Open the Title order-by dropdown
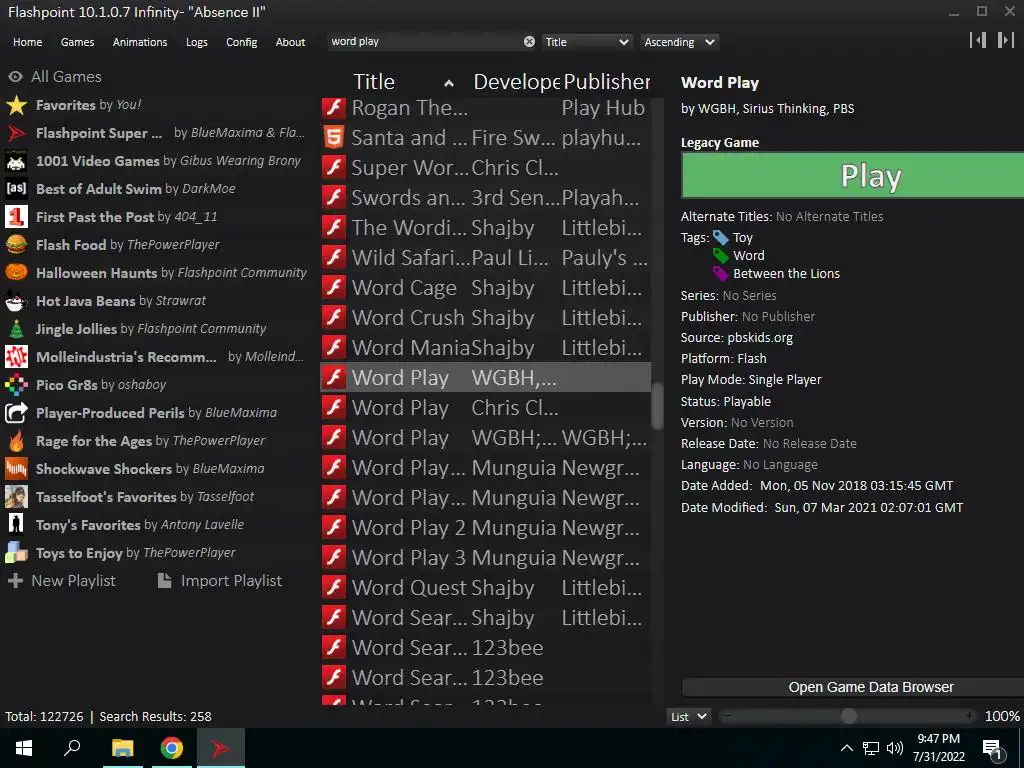This screenshot has width=1024, height=768. [x=586, y=42]
